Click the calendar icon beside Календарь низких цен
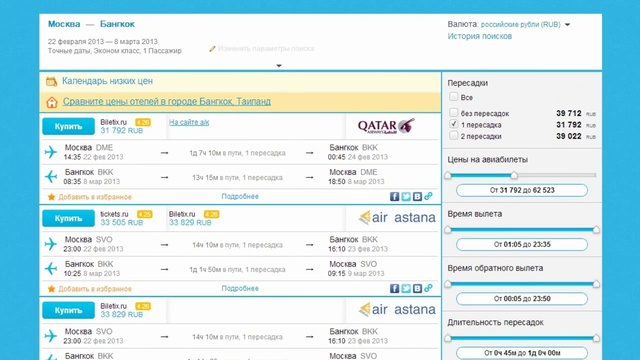 pos(51,82)
